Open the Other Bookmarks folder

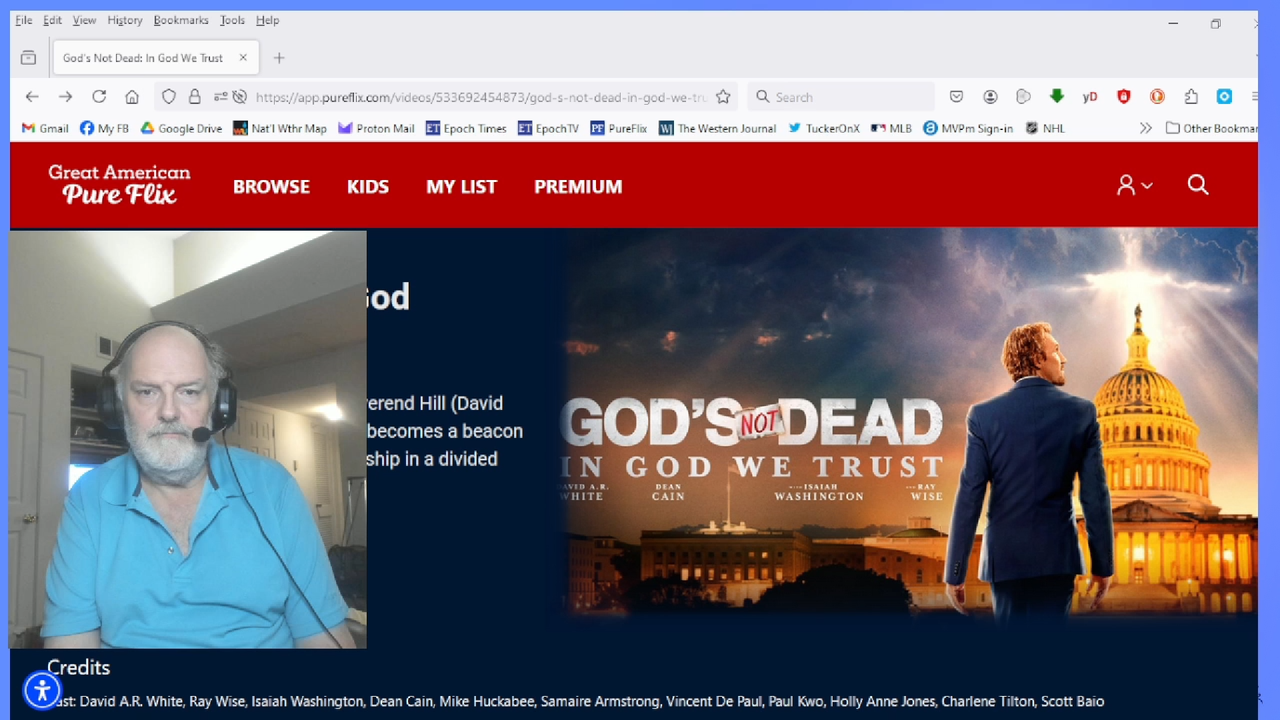pos(1211,128)
